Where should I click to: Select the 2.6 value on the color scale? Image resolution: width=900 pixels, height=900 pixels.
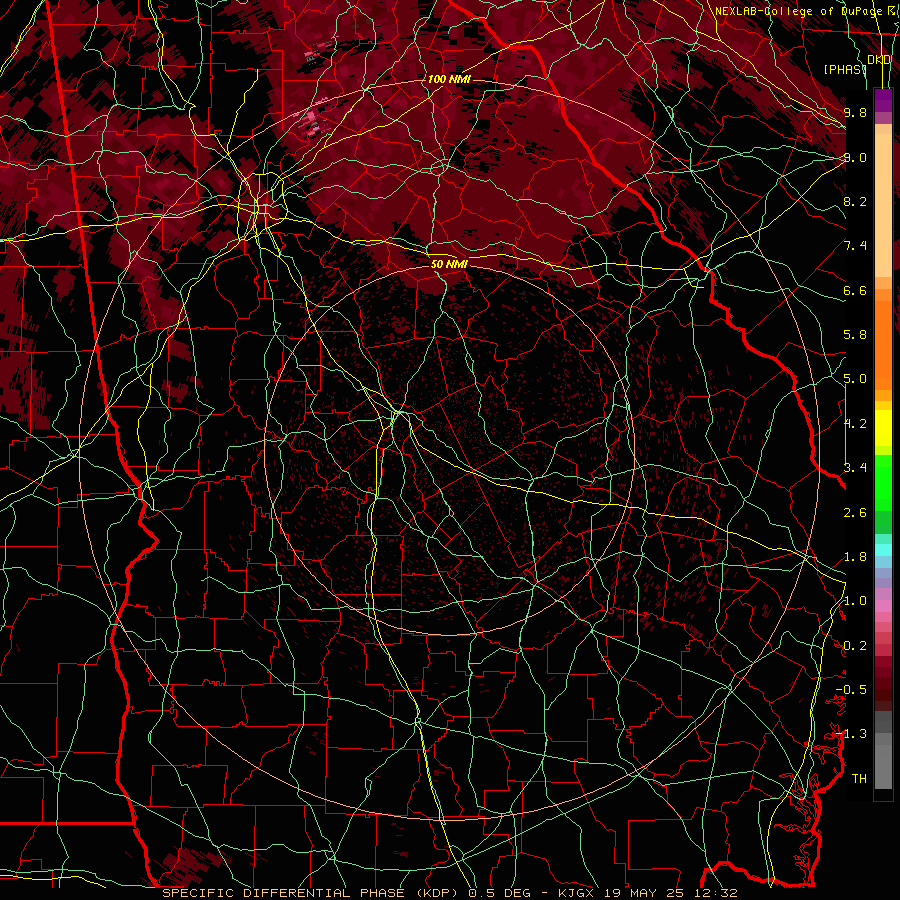[x=855, y=513]
